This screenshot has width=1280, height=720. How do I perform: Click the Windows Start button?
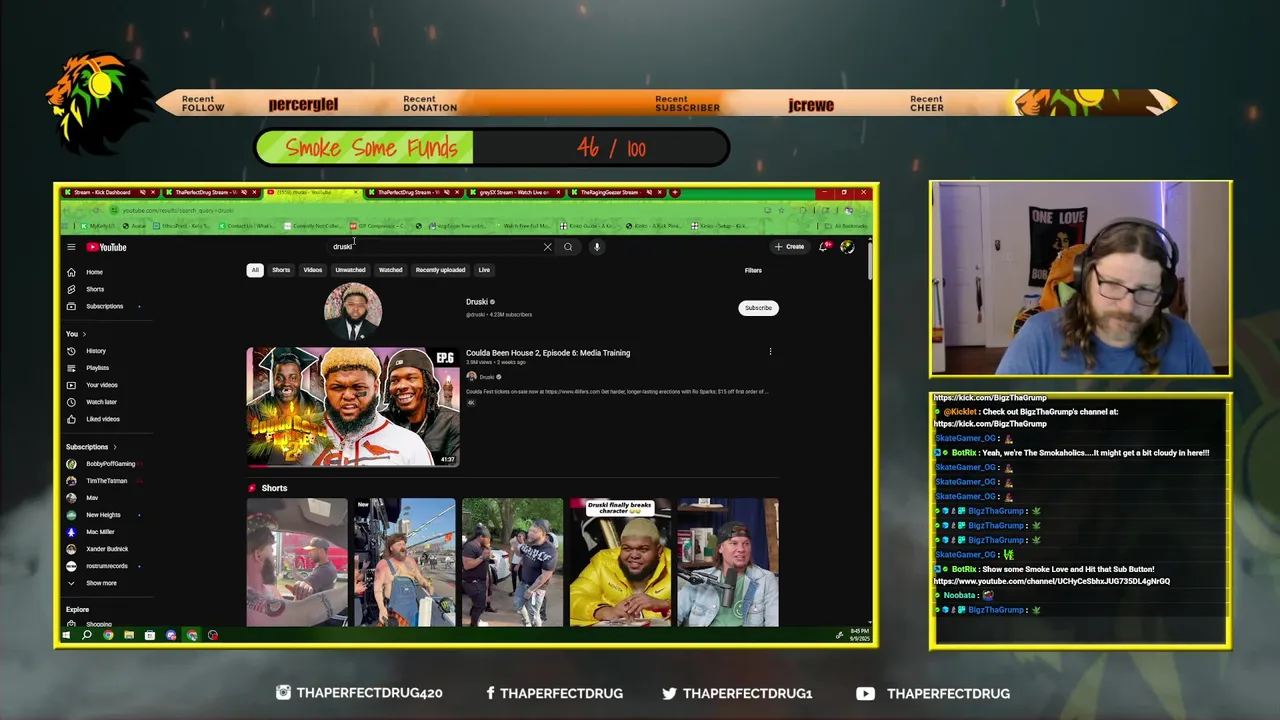pyautogui.click(x=66, y=635)
